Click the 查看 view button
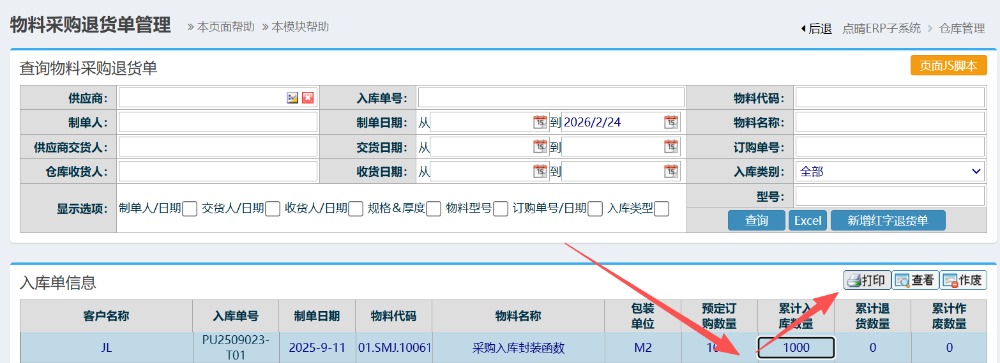 915,280
